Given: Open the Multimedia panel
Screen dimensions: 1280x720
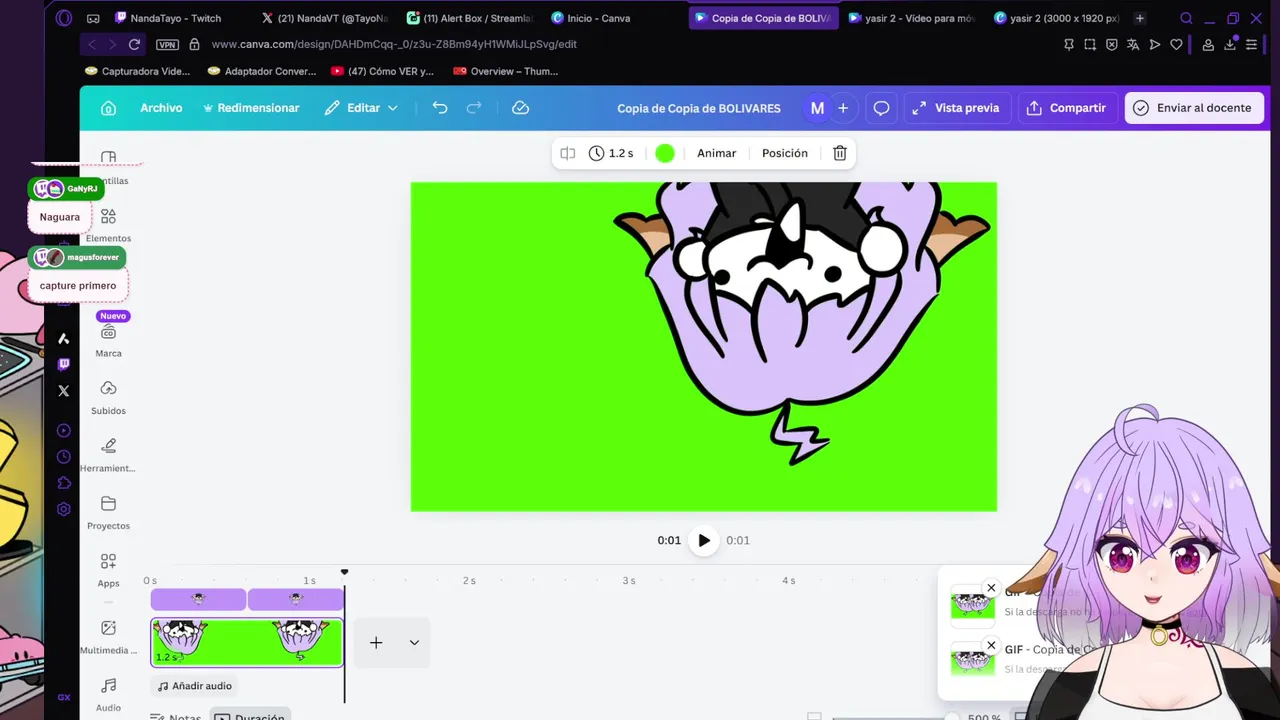Looking at the screenshot, I should pyautogui.click(x=108, y=636).
